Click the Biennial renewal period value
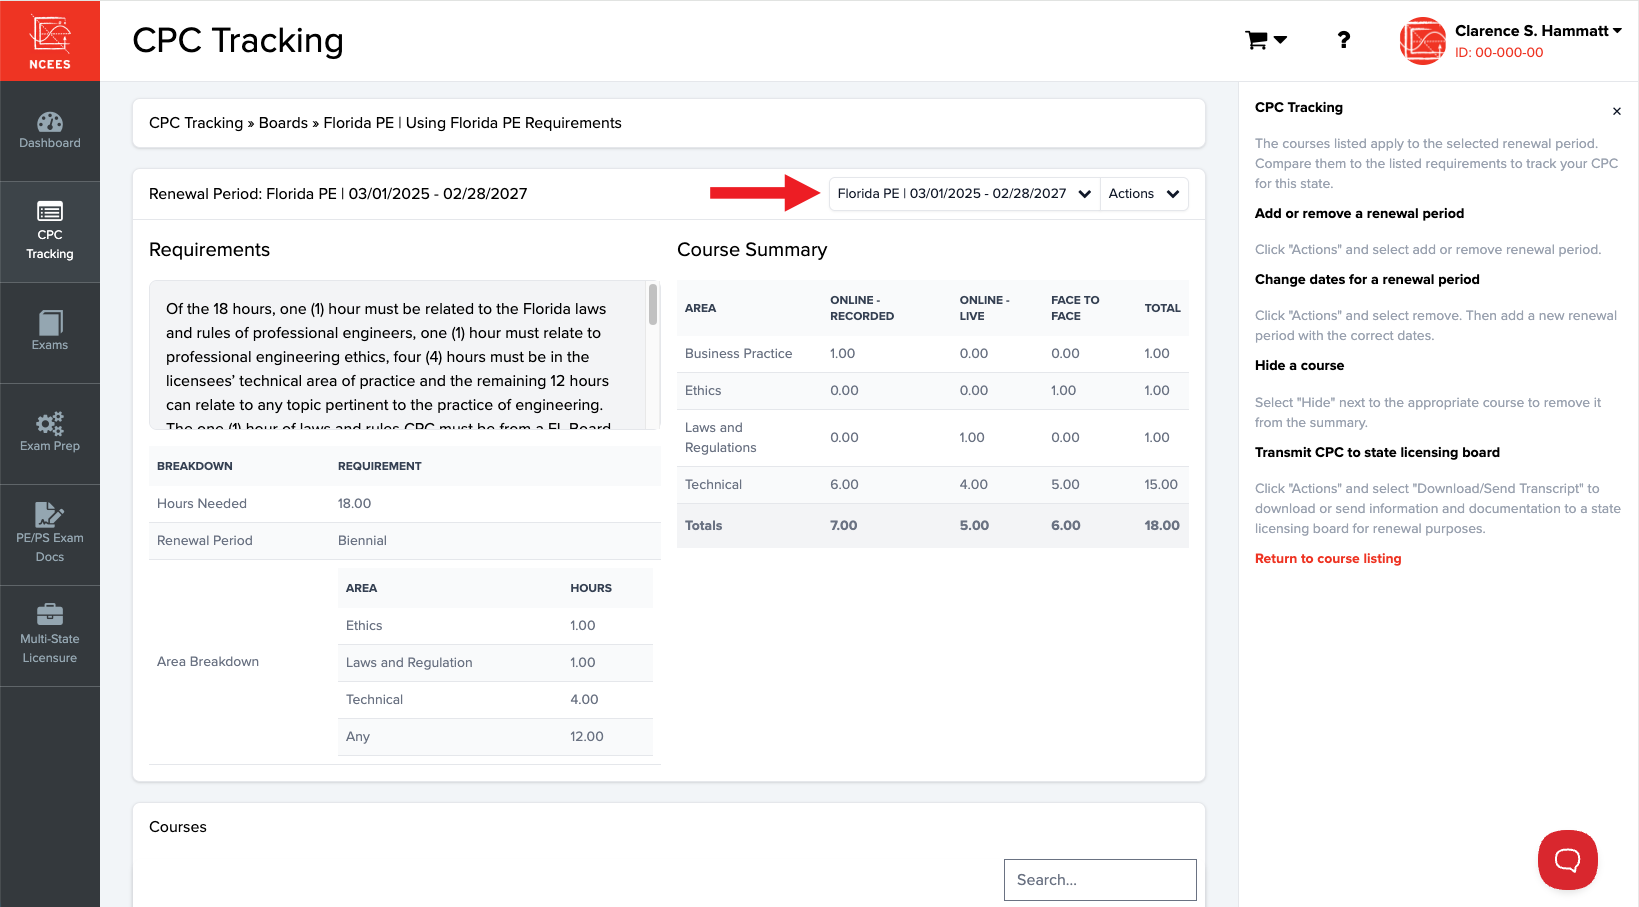The image size is (1639, 907). point(362,541)
